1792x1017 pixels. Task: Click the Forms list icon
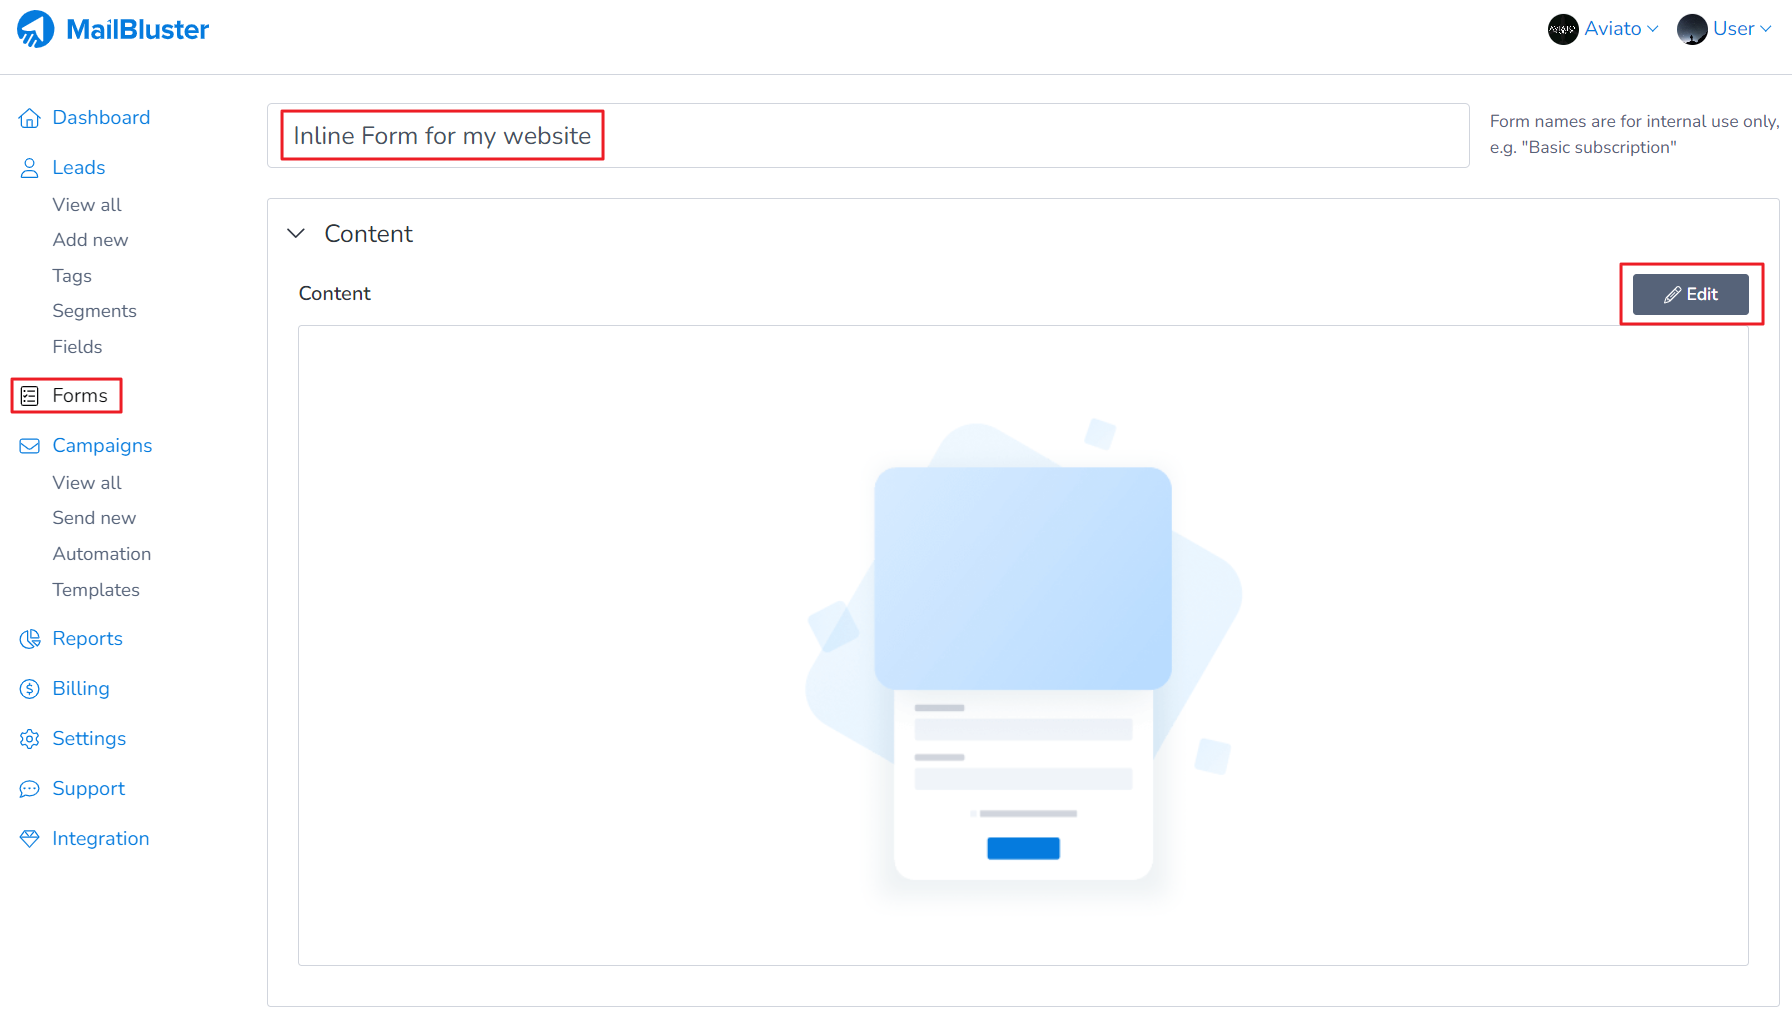click(29, 396)
